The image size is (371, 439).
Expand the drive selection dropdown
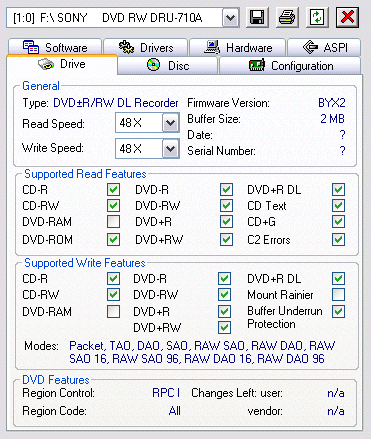(x=231, y=18)
